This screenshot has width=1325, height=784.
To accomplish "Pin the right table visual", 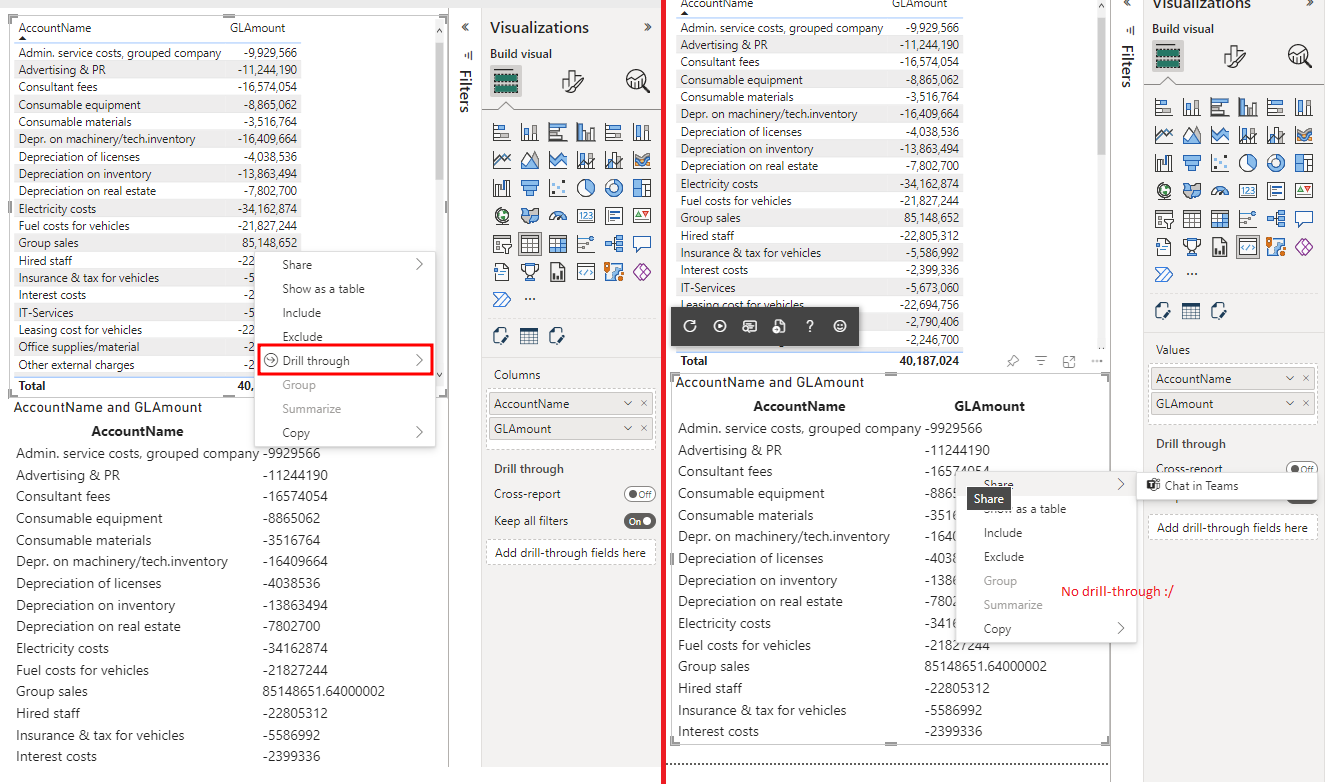I will click(x=1013, y=361).
